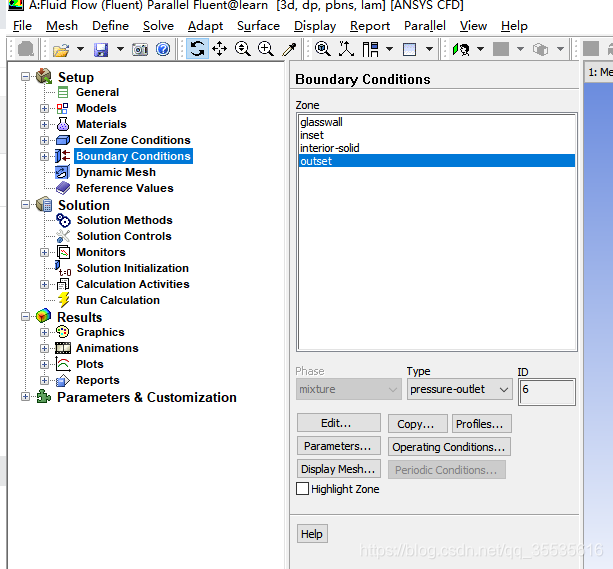Click the open file folder toolbar icon
The width and height of the screenshot is (613, 569).
tap(61, 50)
